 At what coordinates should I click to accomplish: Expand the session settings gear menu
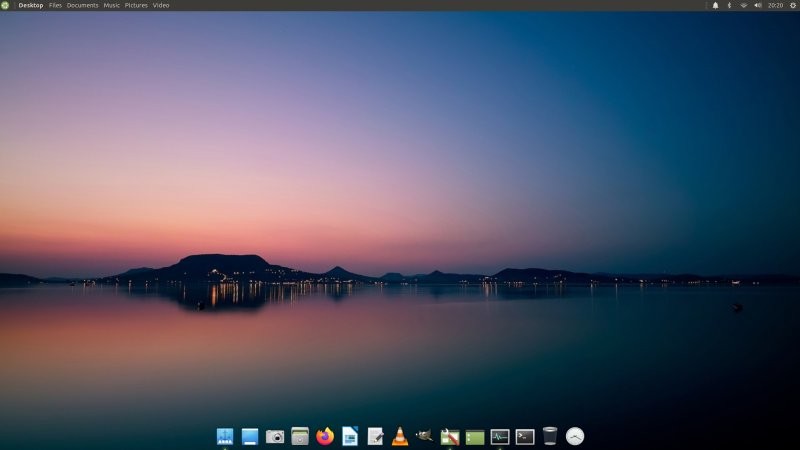793,5
